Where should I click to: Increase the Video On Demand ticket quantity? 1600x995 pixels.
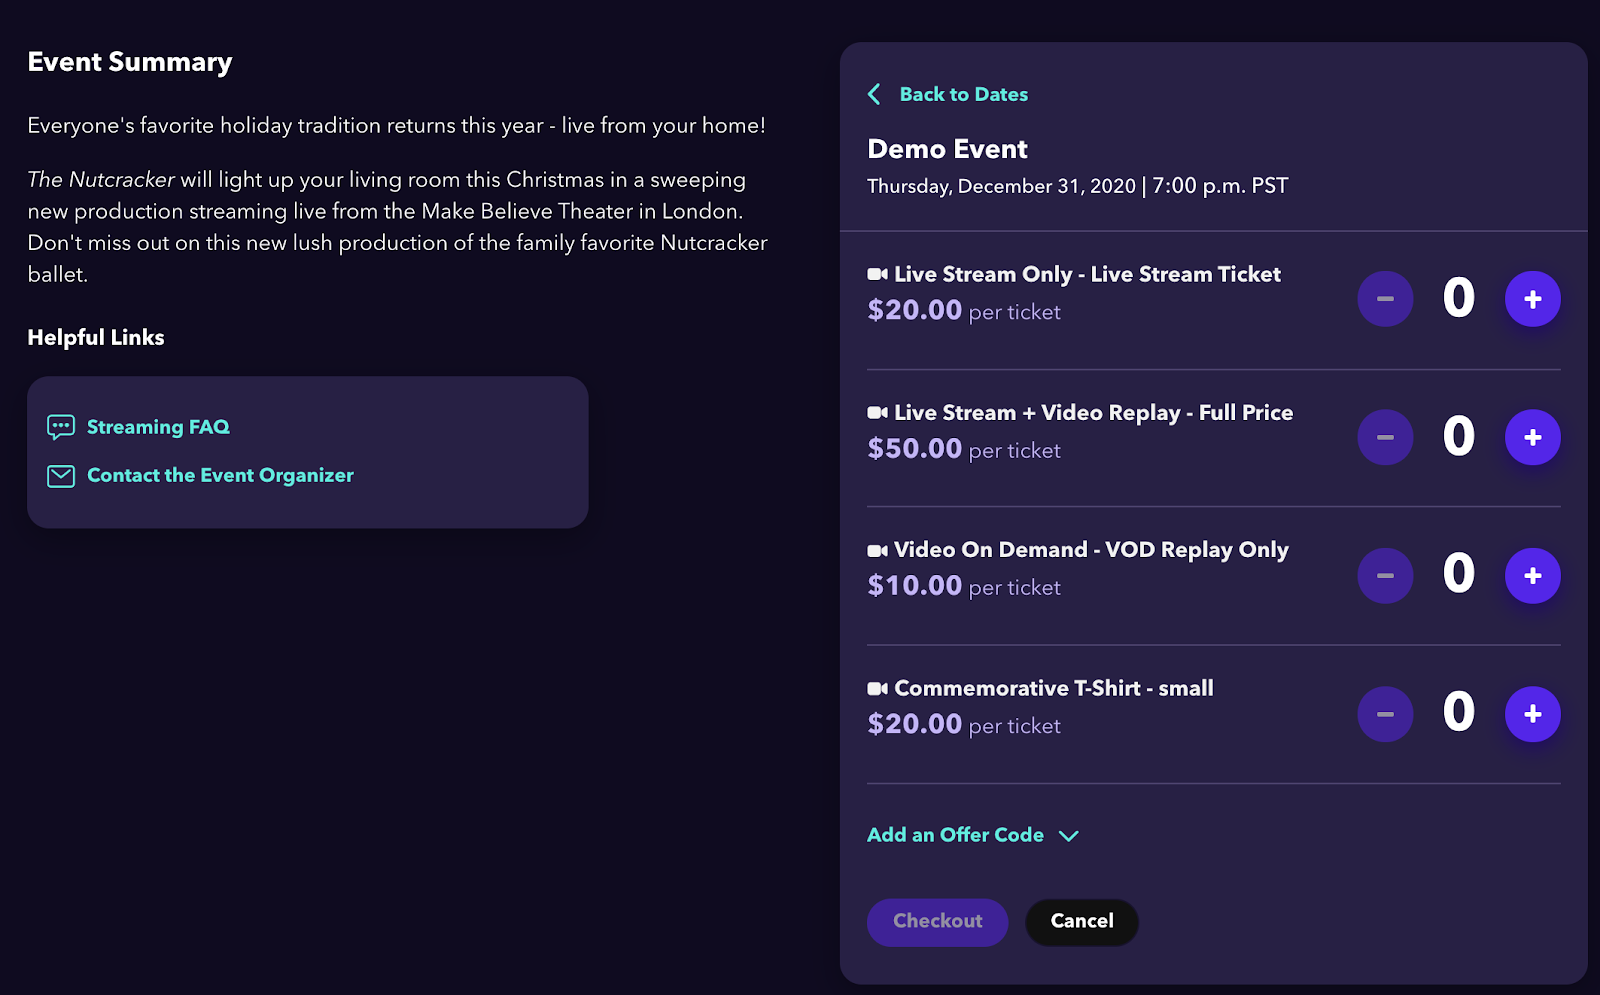pyautogui.click(x=1532, y=575)
